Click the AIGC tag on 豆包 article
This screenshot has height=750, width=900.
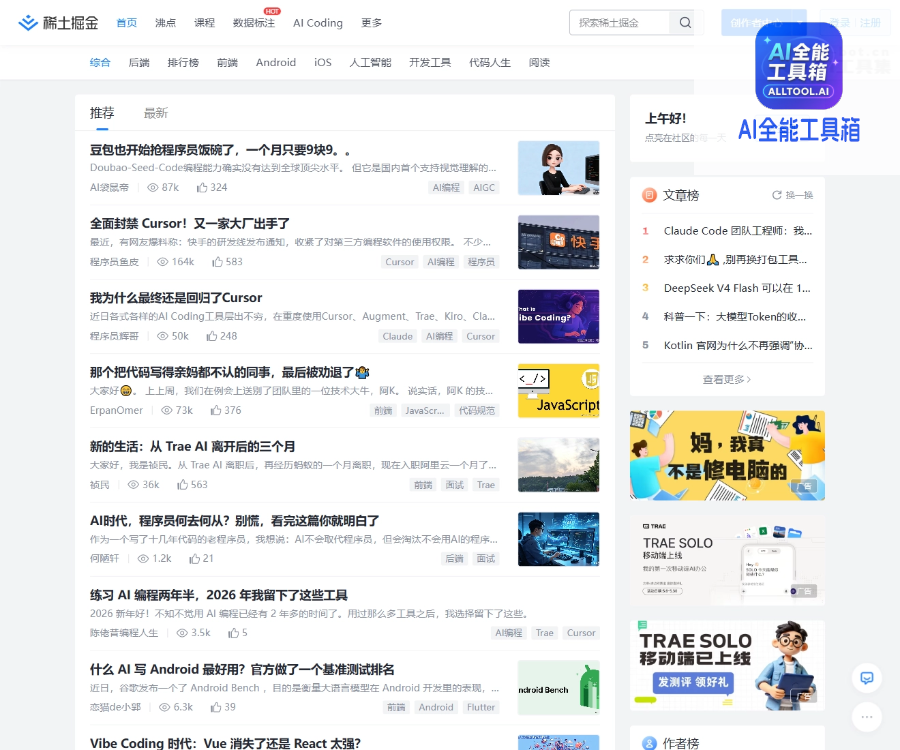click(484, 188)
